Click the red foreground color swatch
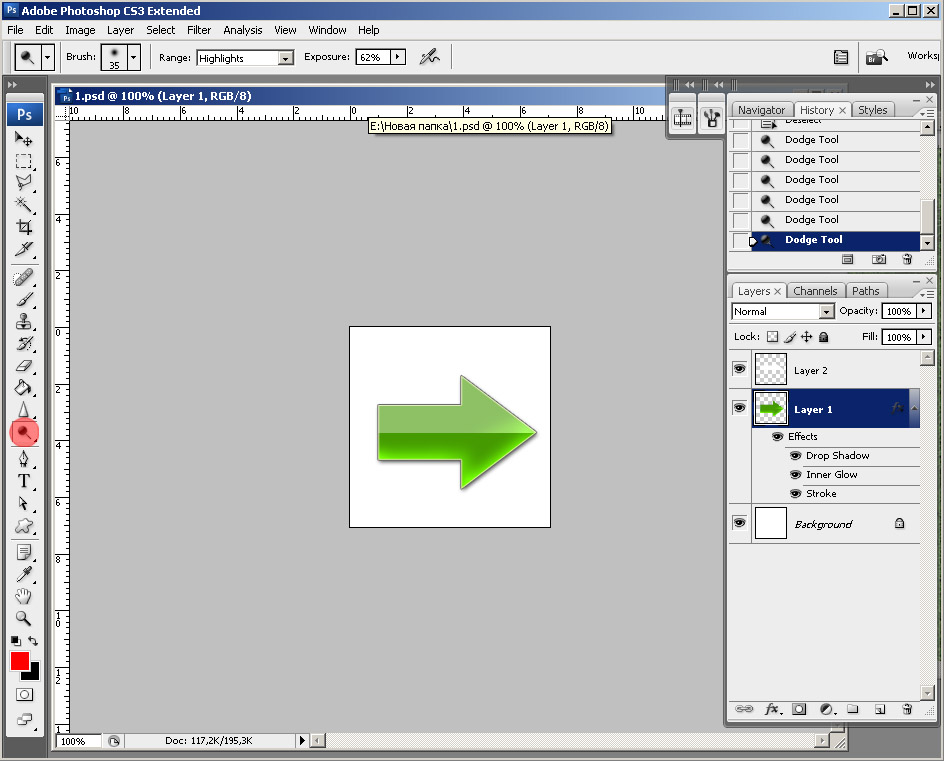944x761 pixels. tap(19, 660)
